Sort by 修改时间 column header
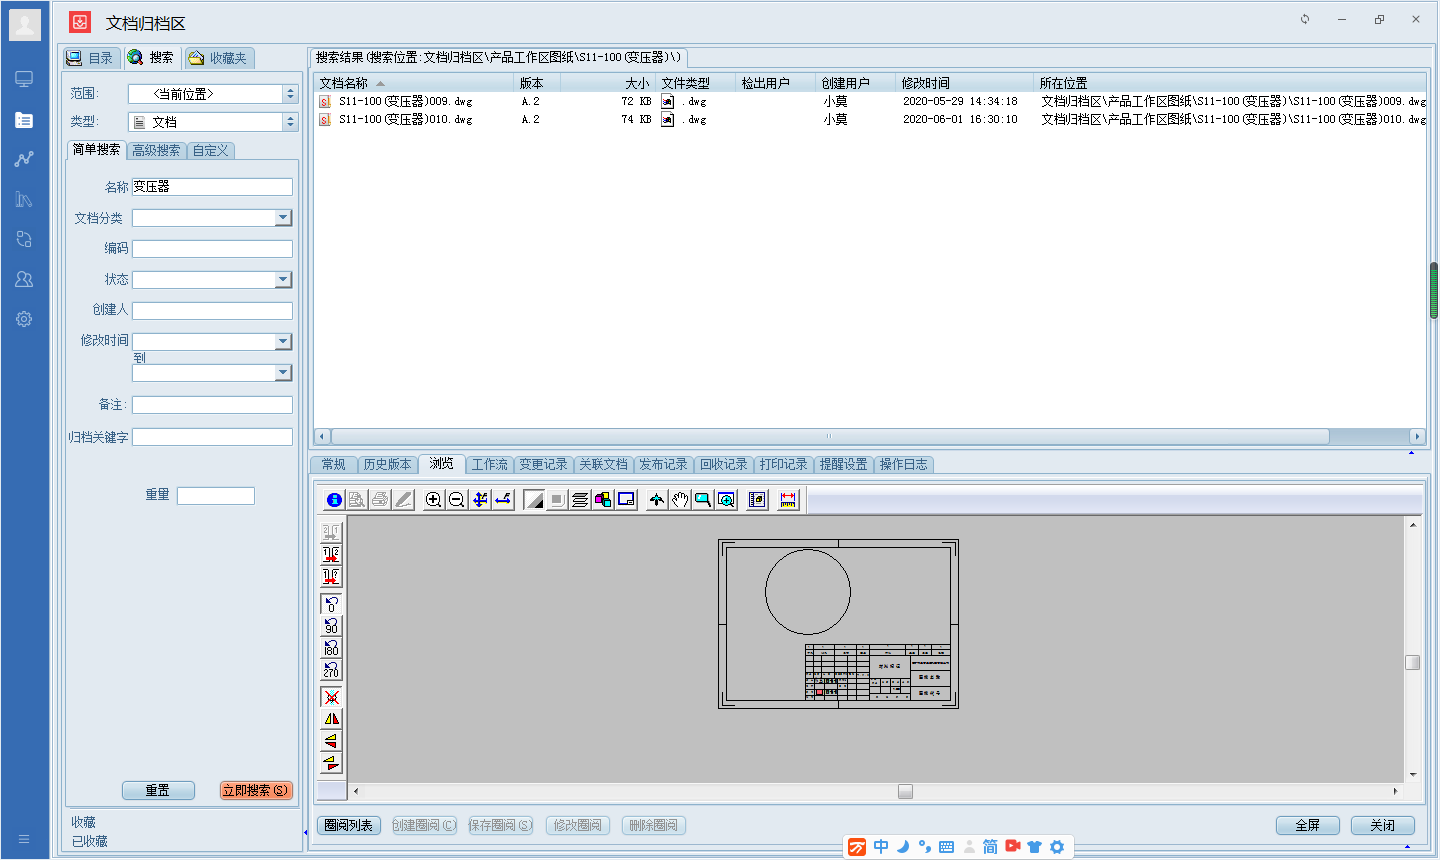The width and height of the screenshot is (1440, 860). coord(964,83)
